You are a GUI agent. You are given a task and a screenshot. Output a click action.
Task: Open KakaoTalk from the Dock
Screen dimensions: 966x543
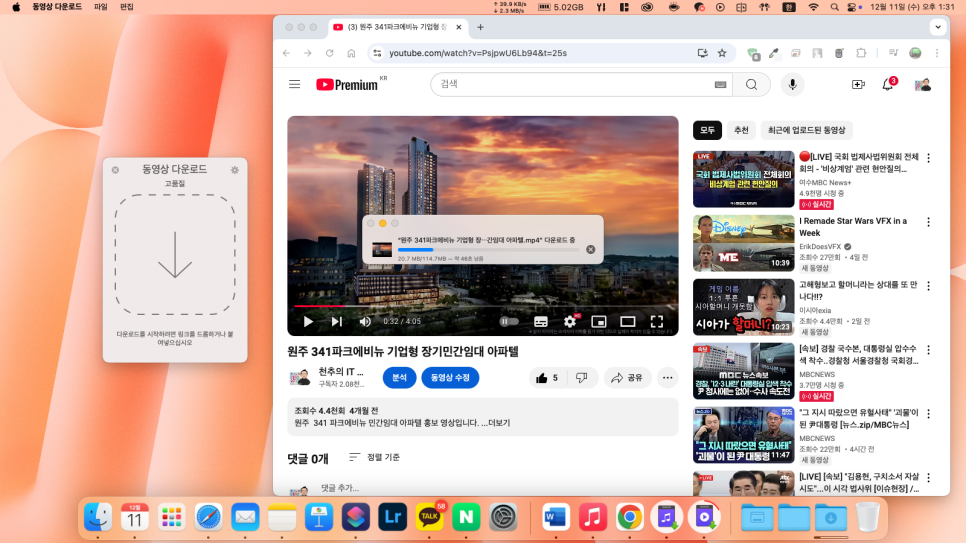pyautogui.click(x=429, y=517)
